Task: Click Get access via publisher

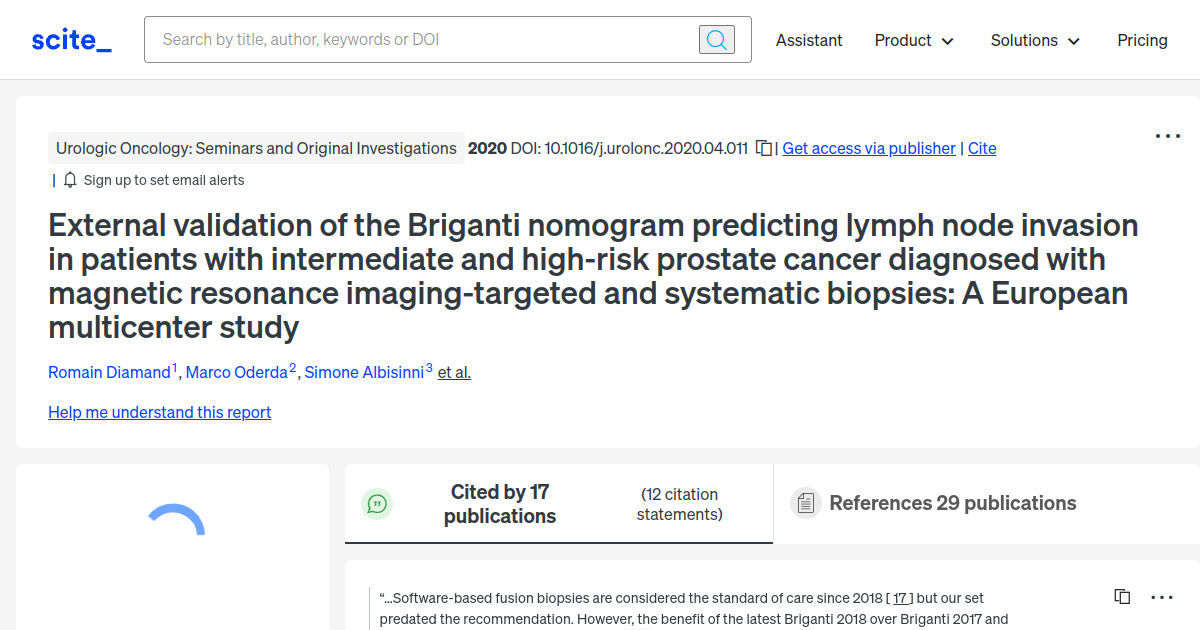Action: click(868, 148)
